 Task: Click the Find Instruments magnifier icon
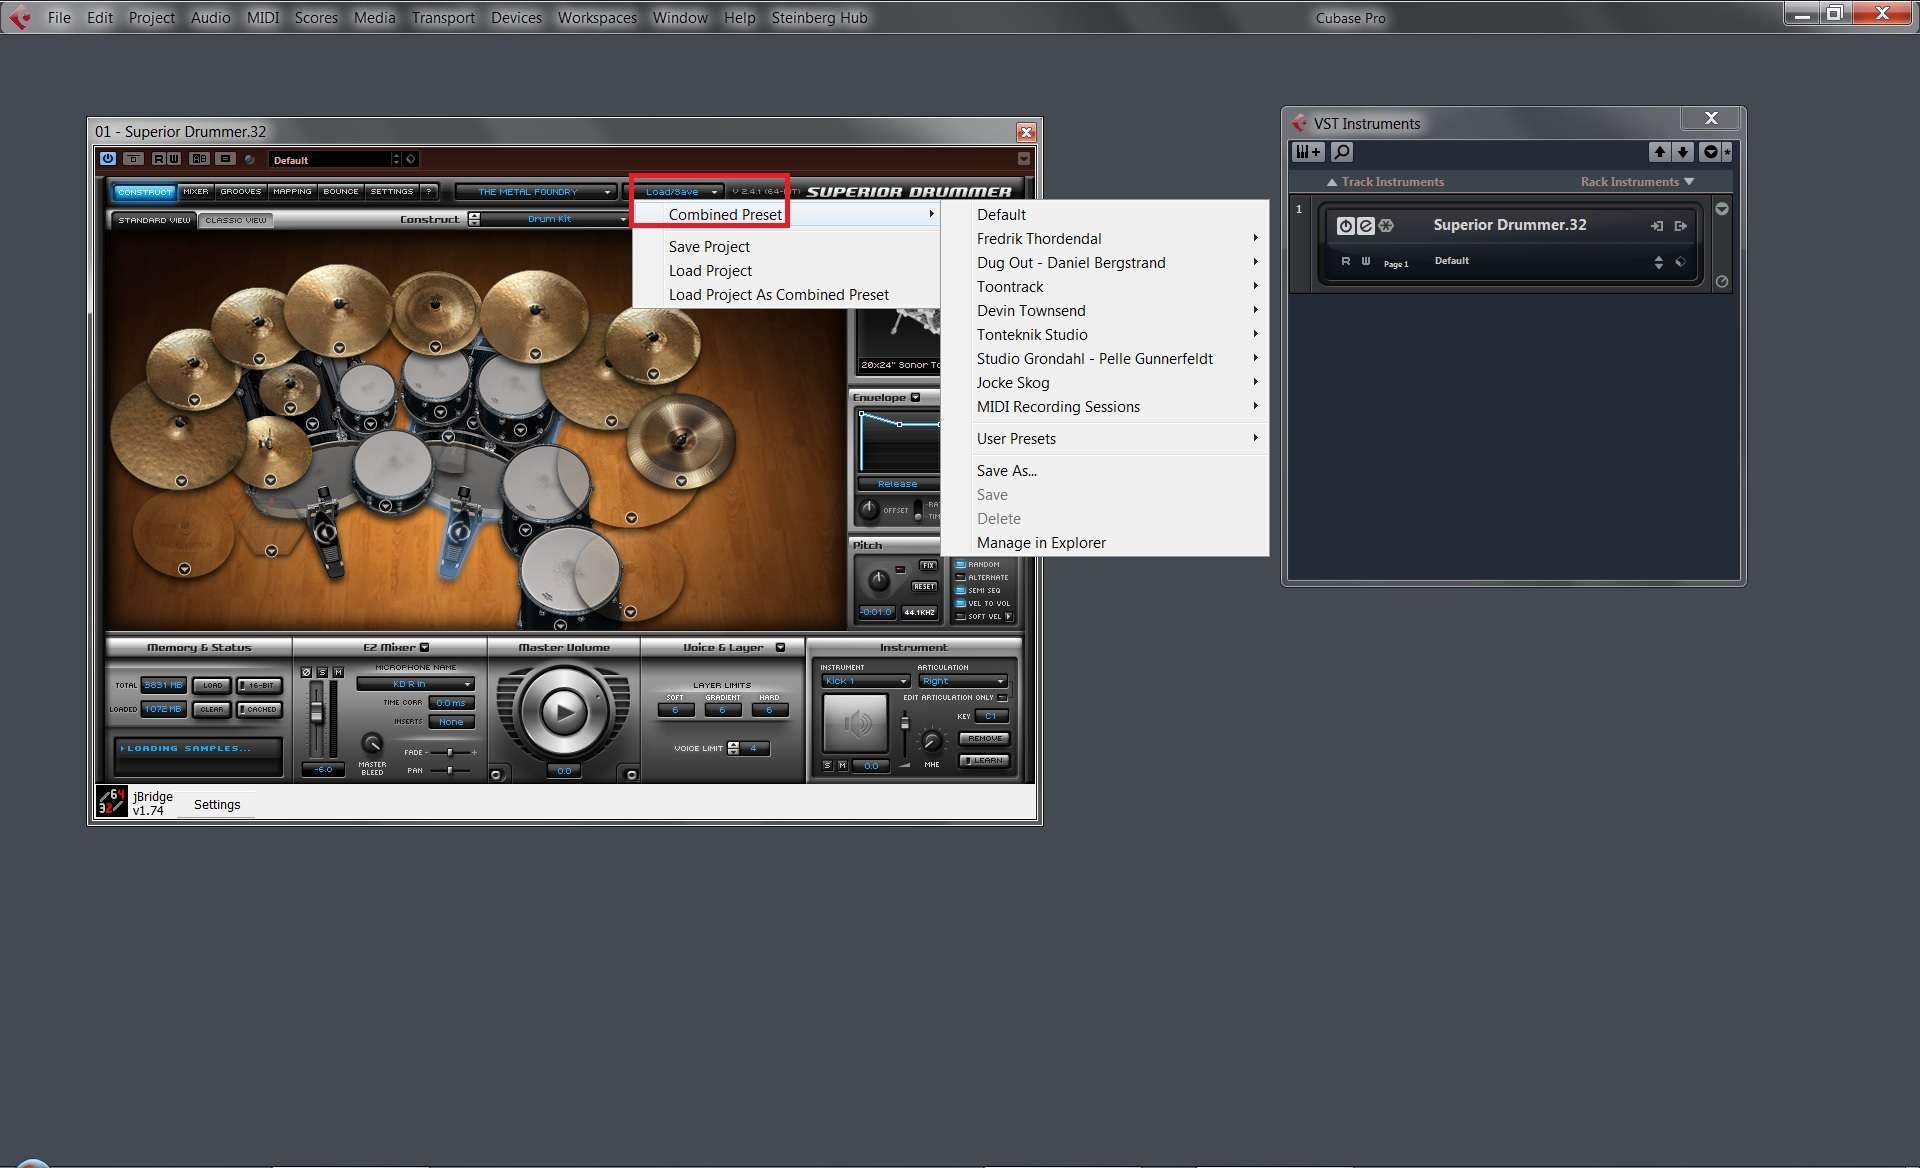(1342, 152)
